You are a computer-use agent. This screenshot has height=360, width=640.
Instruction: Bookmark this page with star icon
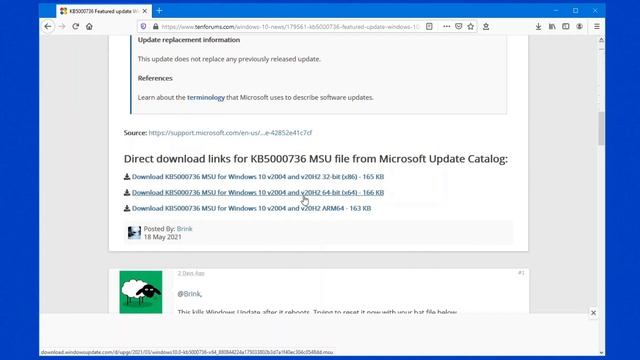click(471, 27)
